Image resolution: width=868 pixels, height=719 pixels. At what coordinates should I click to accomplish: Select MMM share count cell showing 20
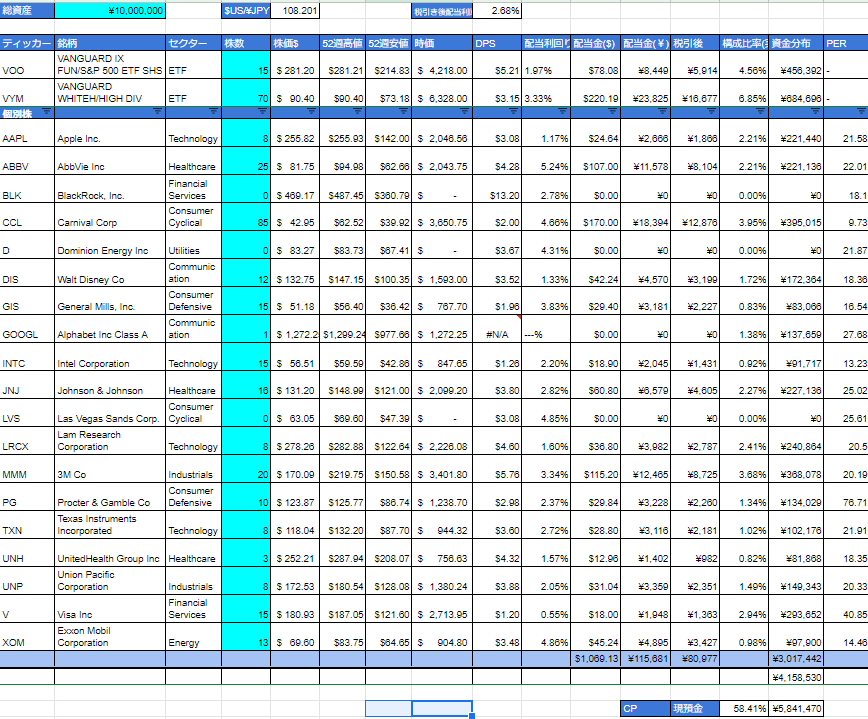click(246, 469)
